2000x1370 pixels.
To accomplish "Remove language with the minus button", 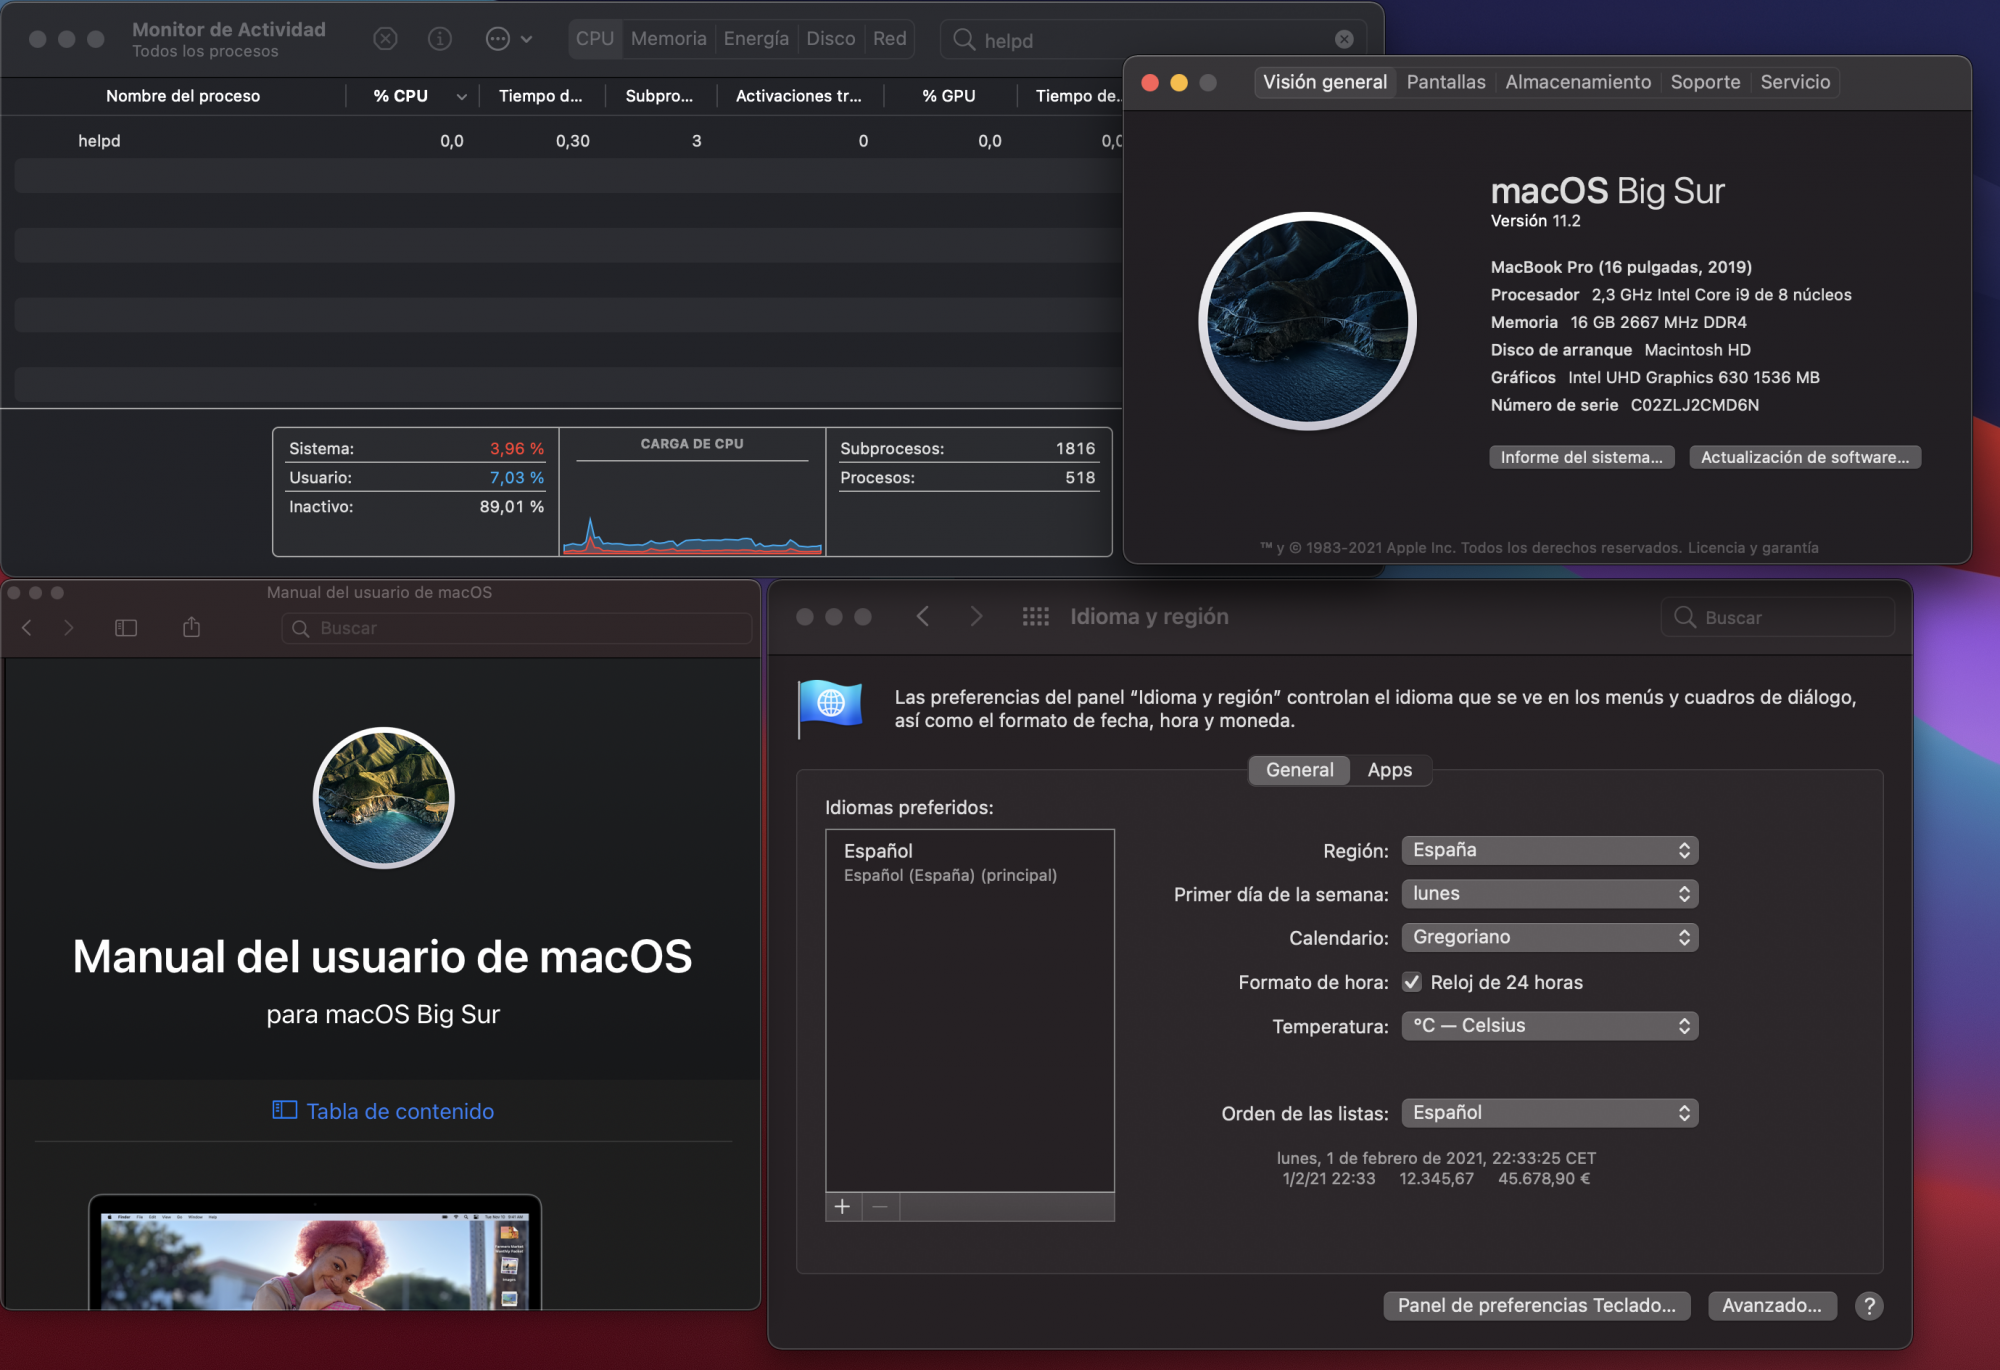I will [880, 1207].
